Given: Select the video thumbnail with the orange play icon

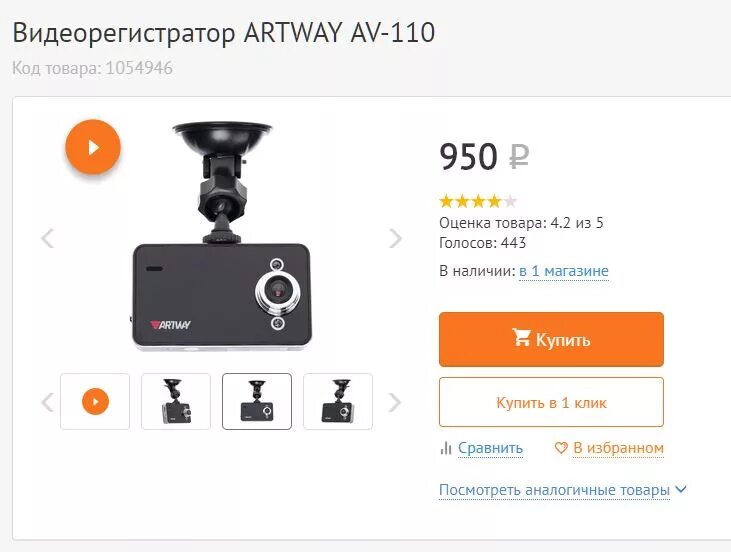Looking at the screenshot, I should pos(95,401).
